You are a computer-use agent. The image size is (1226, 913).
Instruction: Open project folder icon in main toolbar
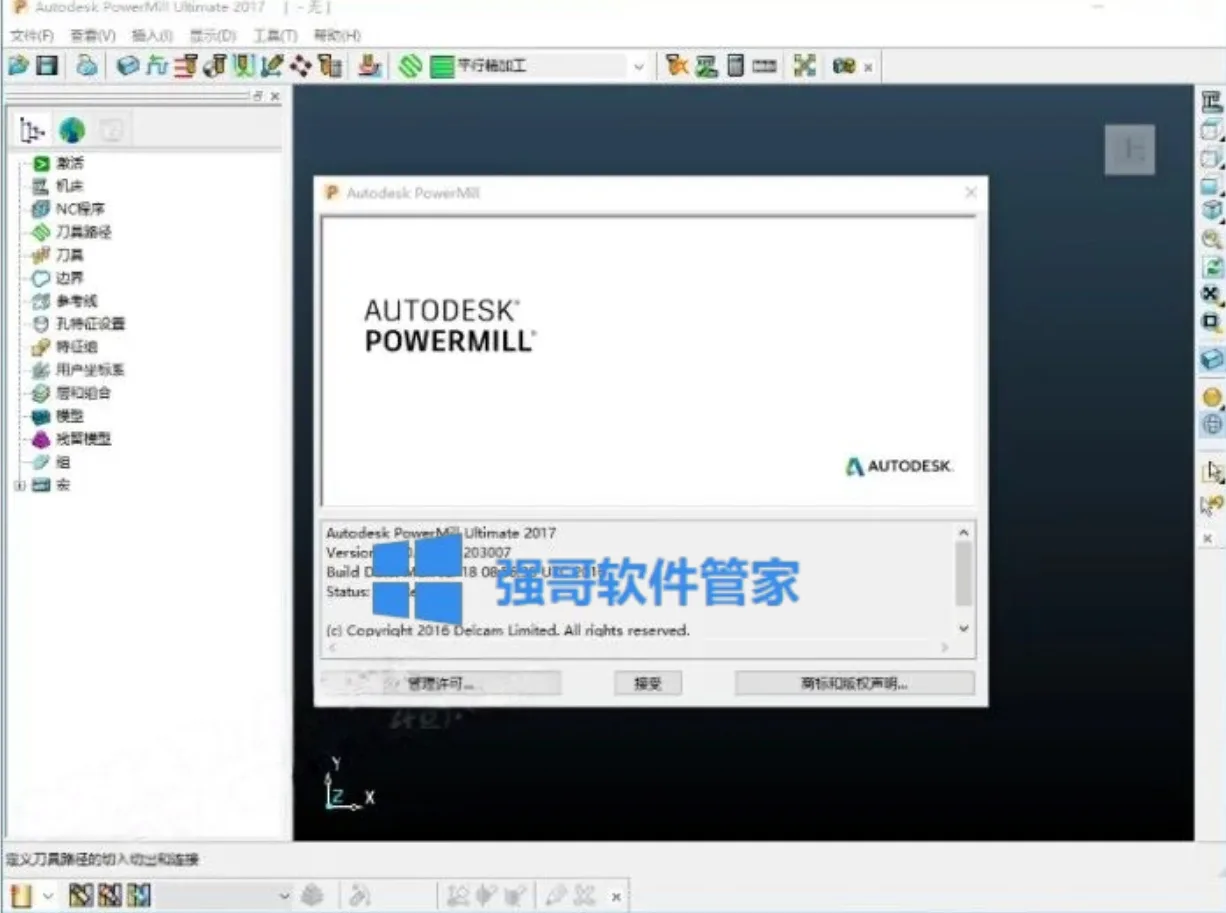click(x=18, y=66)
